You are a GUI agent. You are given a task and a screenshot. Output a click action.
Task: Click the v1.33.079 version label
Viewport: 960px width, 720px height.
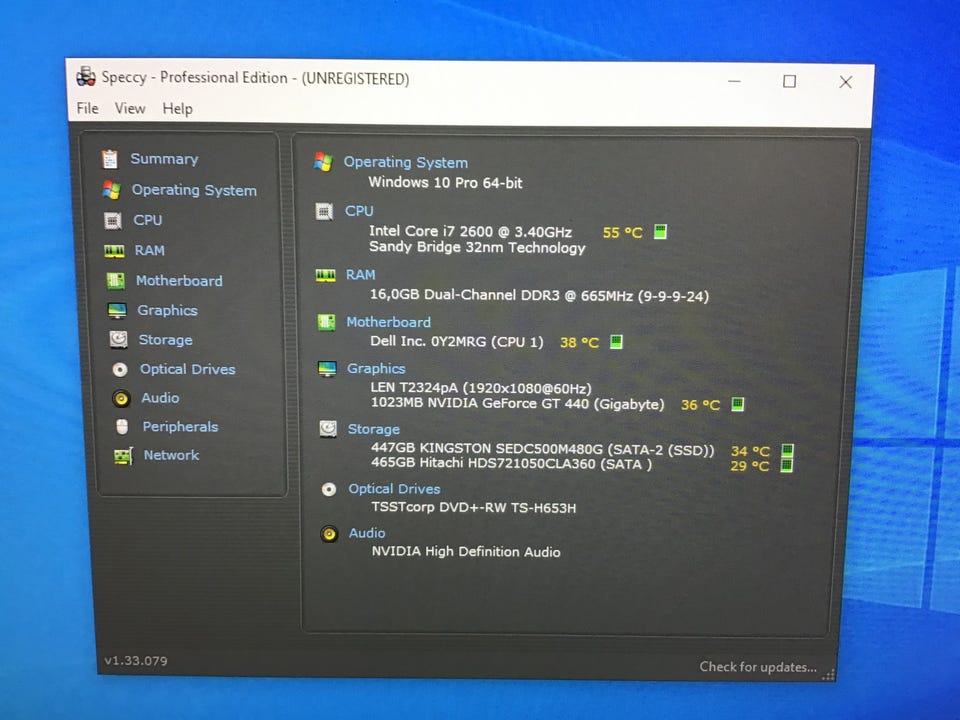click(136, 661)
